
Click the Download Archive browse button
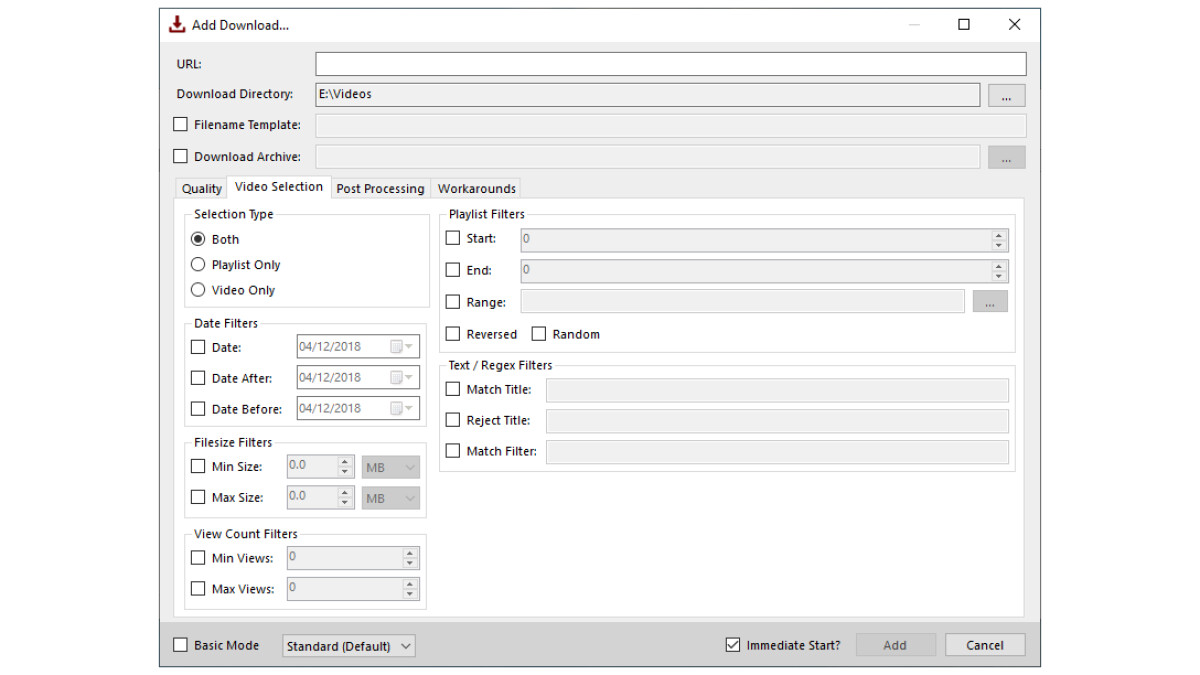pos(1006,157)
